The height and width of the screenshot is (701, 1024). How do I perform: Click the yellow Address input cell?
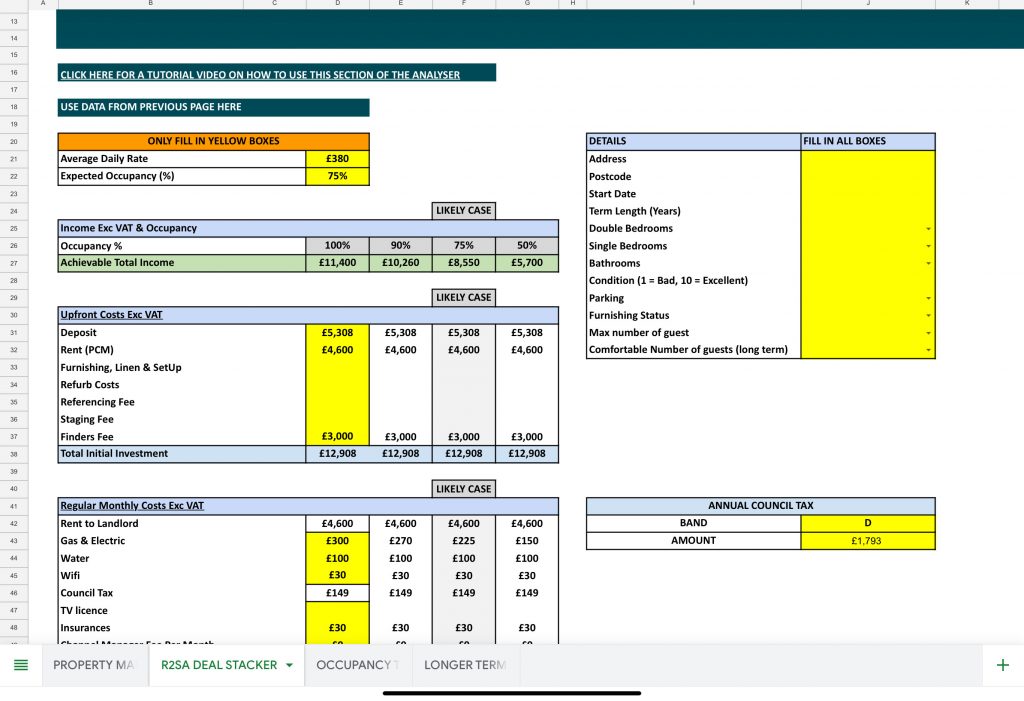click(867, 159)
